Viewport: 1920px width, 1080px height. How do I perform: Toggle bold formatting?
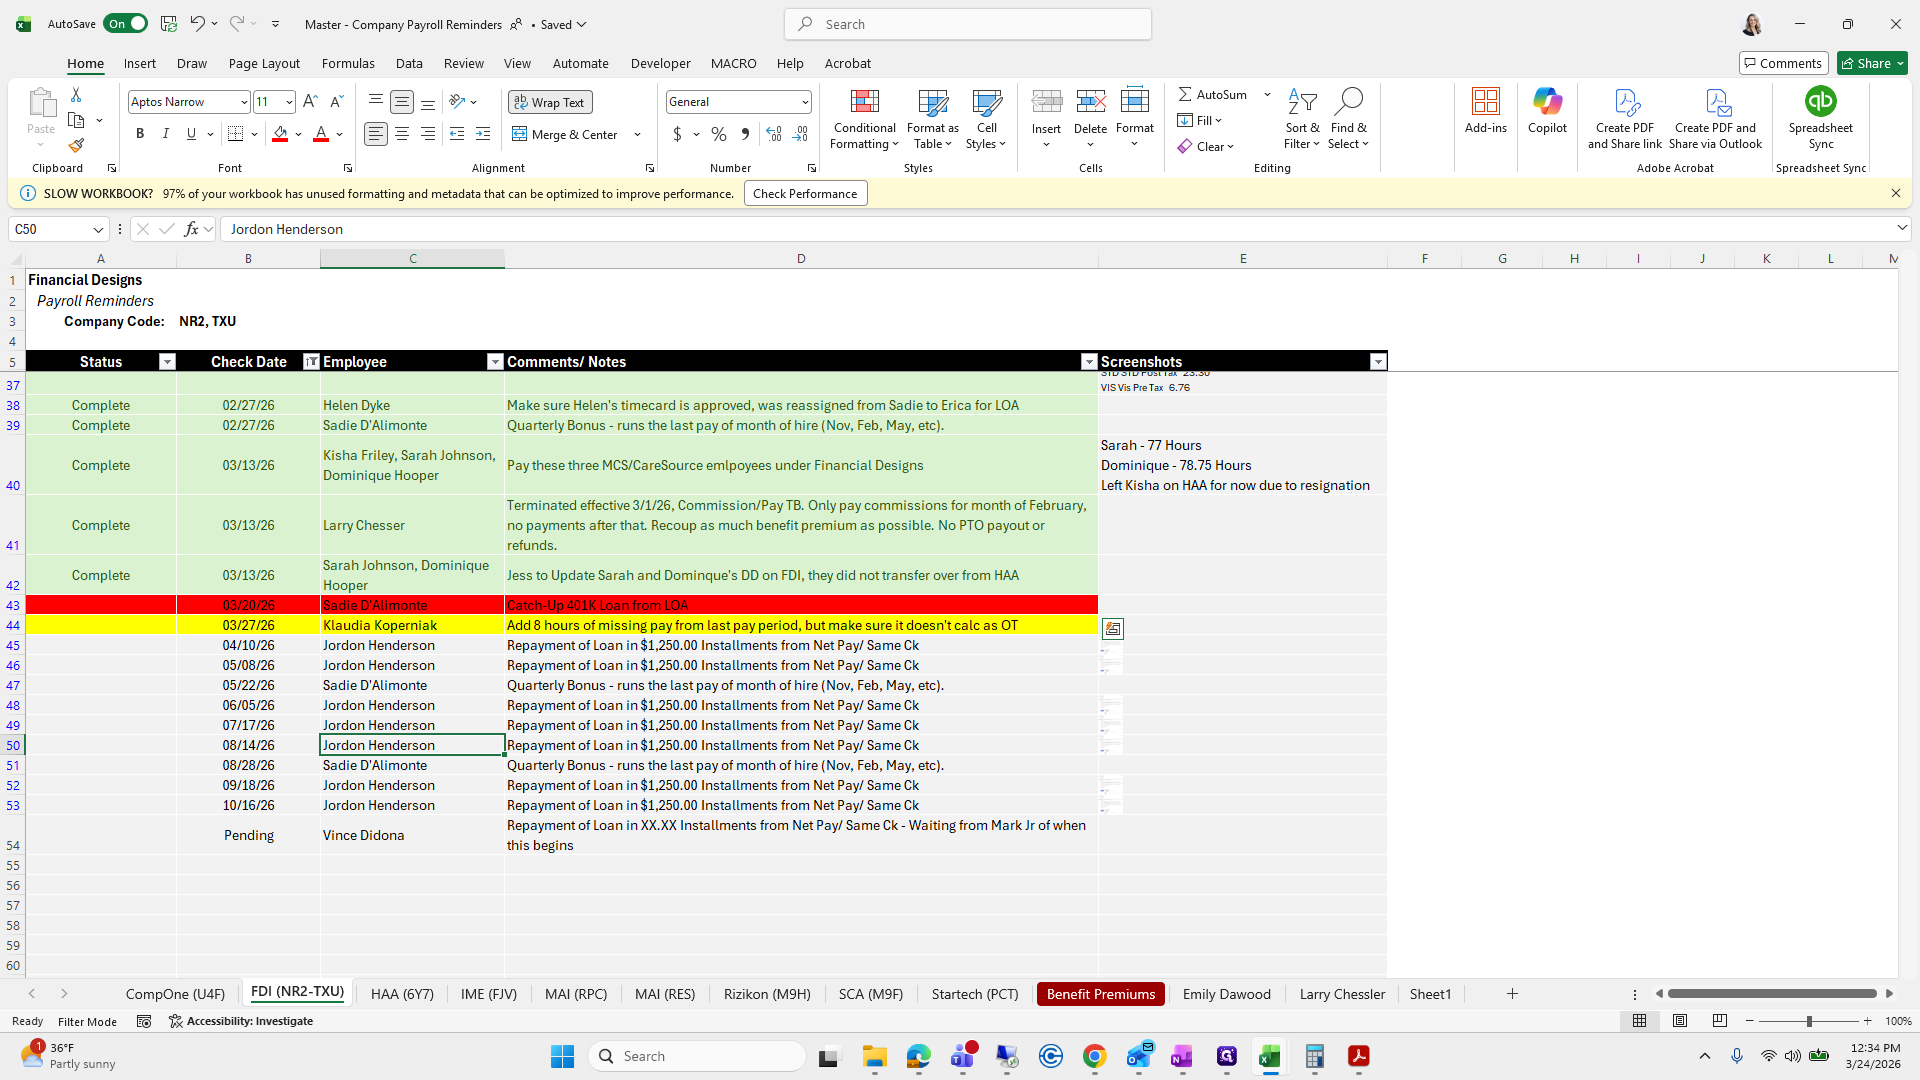point(140,134)
